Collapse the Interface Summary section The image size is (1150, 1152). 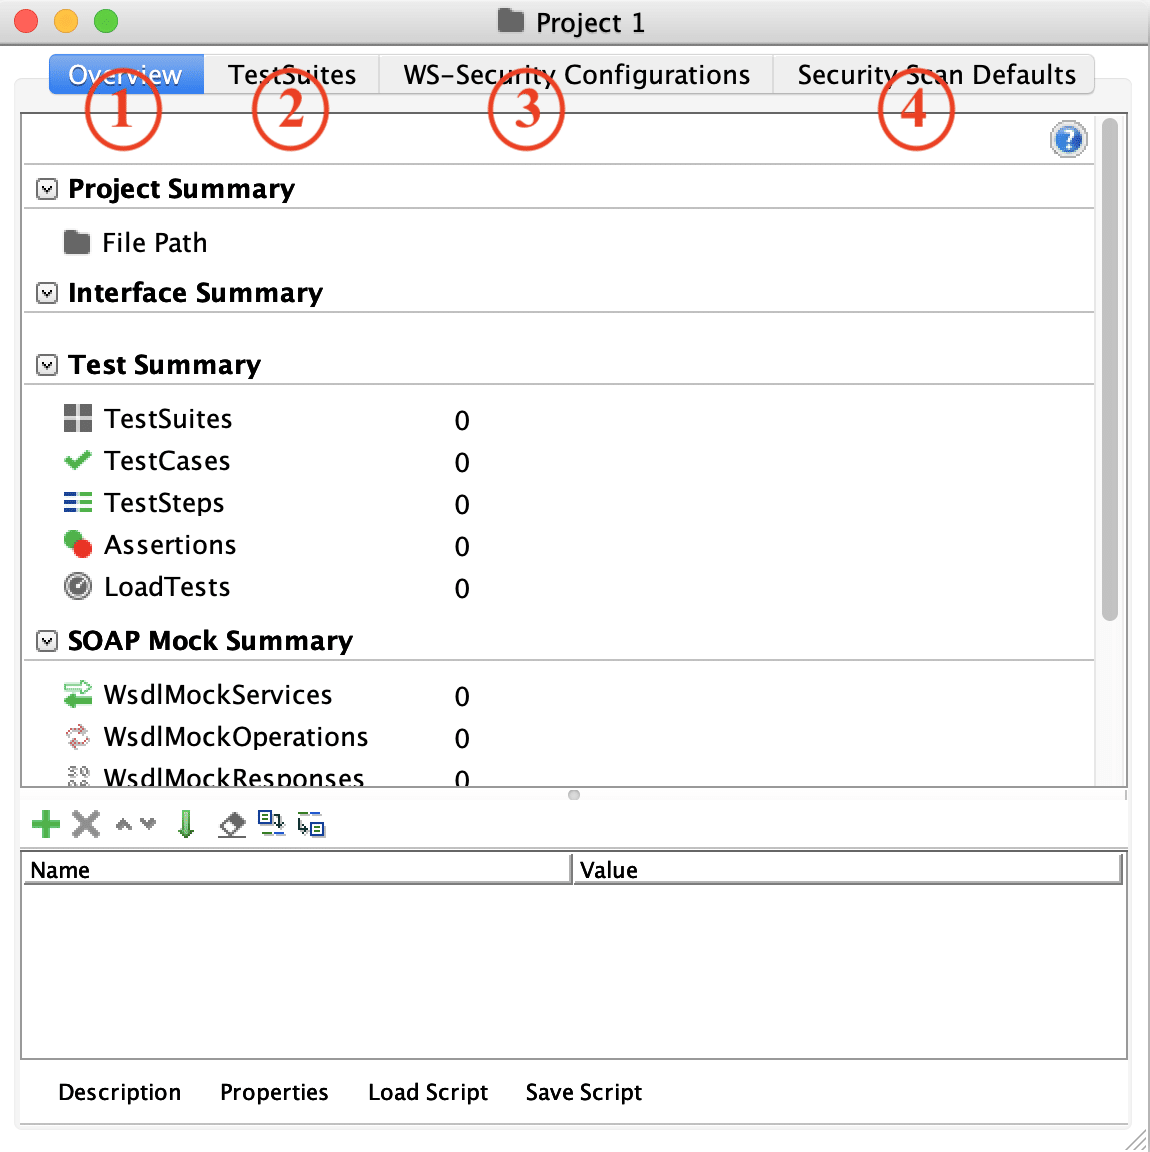pyautogui.click(x=46, y=293)
